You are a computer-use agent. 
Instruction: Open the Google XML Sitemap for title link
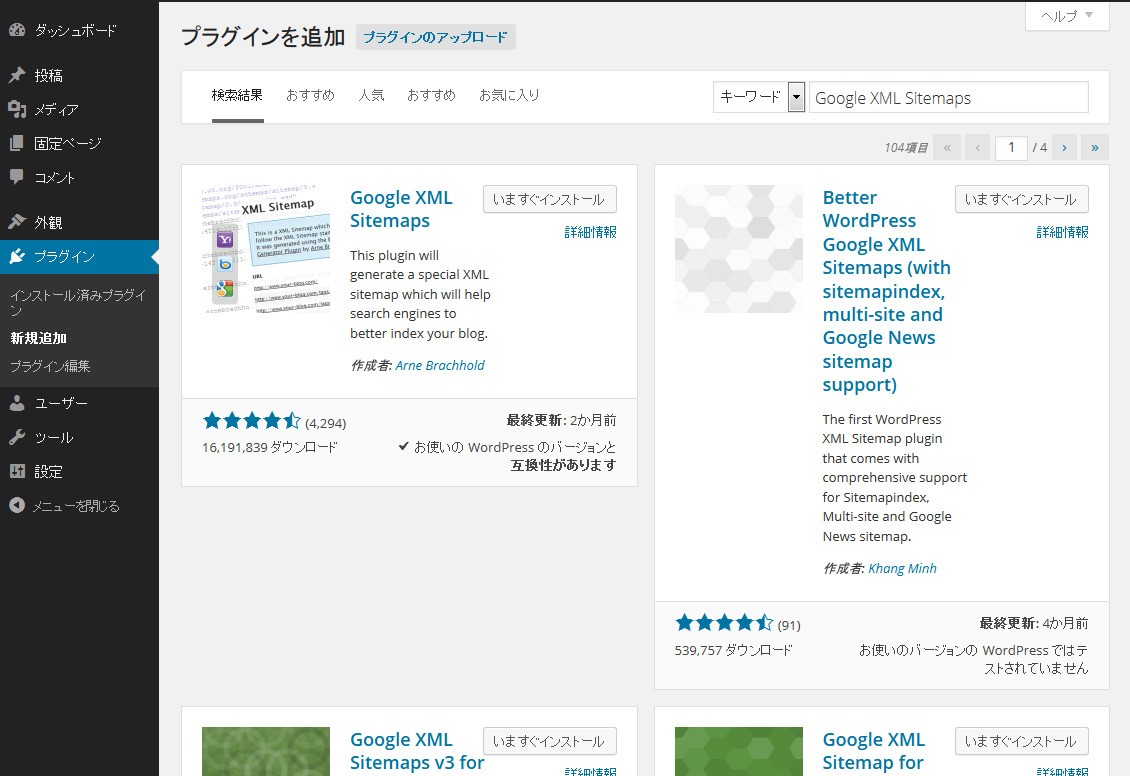click(x=873, y=752)
